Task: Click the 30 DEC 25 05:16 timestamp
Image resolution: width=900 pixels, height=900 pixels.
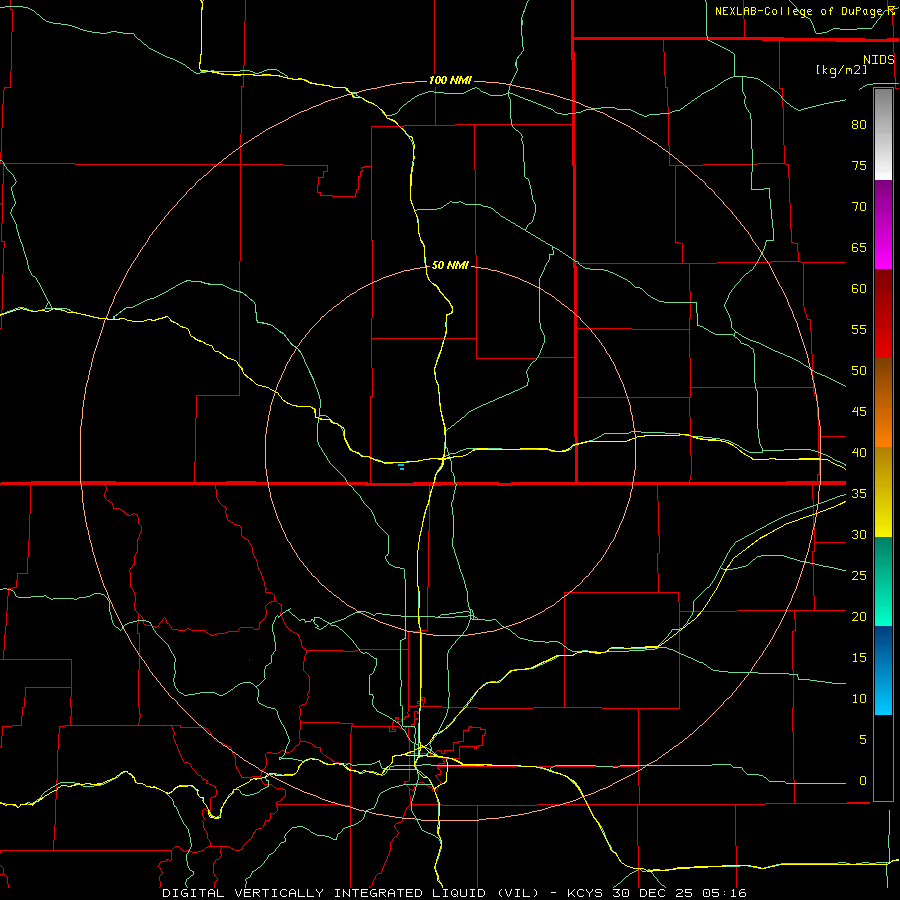Action: (x=680, y=893)
